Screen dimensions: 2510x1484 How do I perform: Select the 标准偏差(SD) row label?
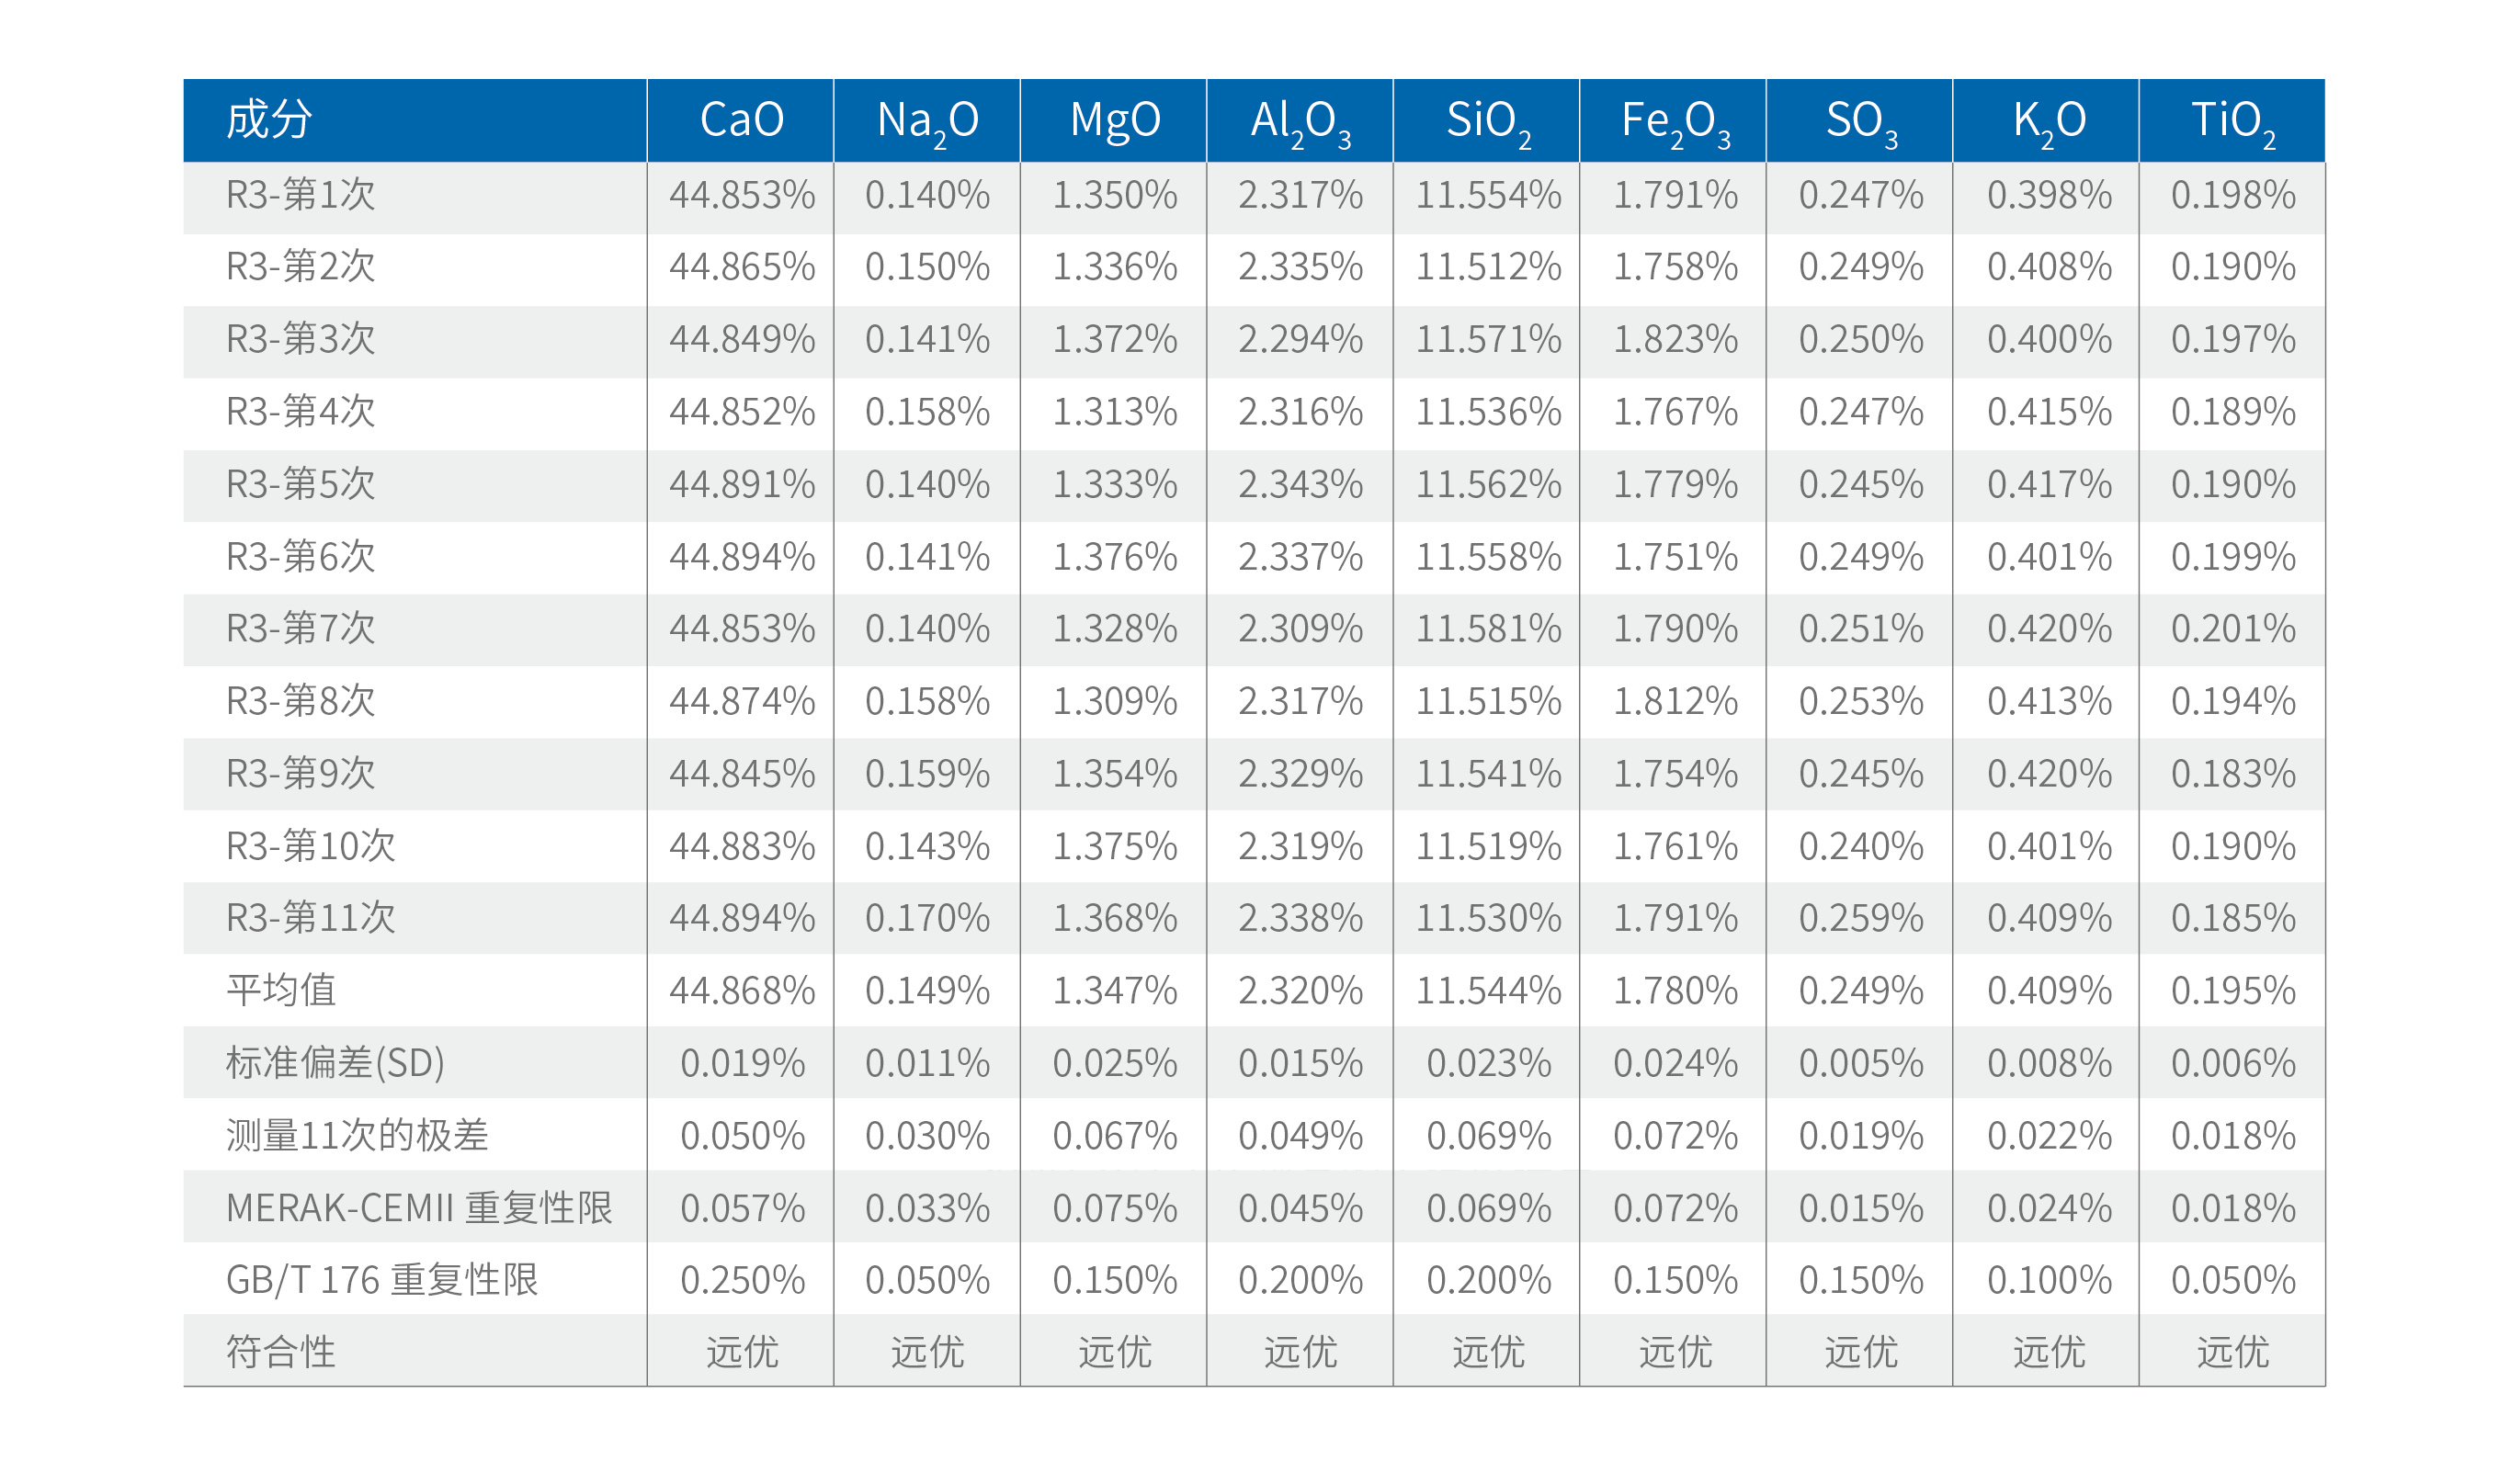[335, 1063]
